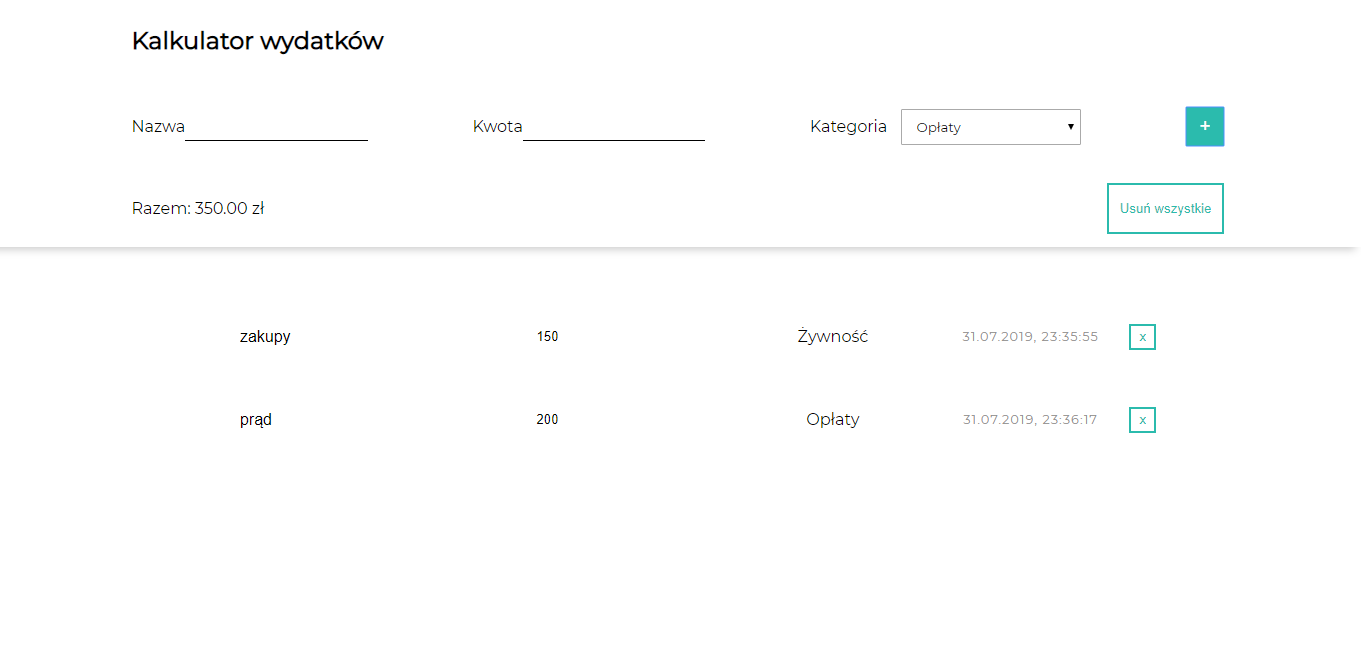Click the Razem: 350.00 zł total
1361x653 pixels.
click(x=198, y=208)
